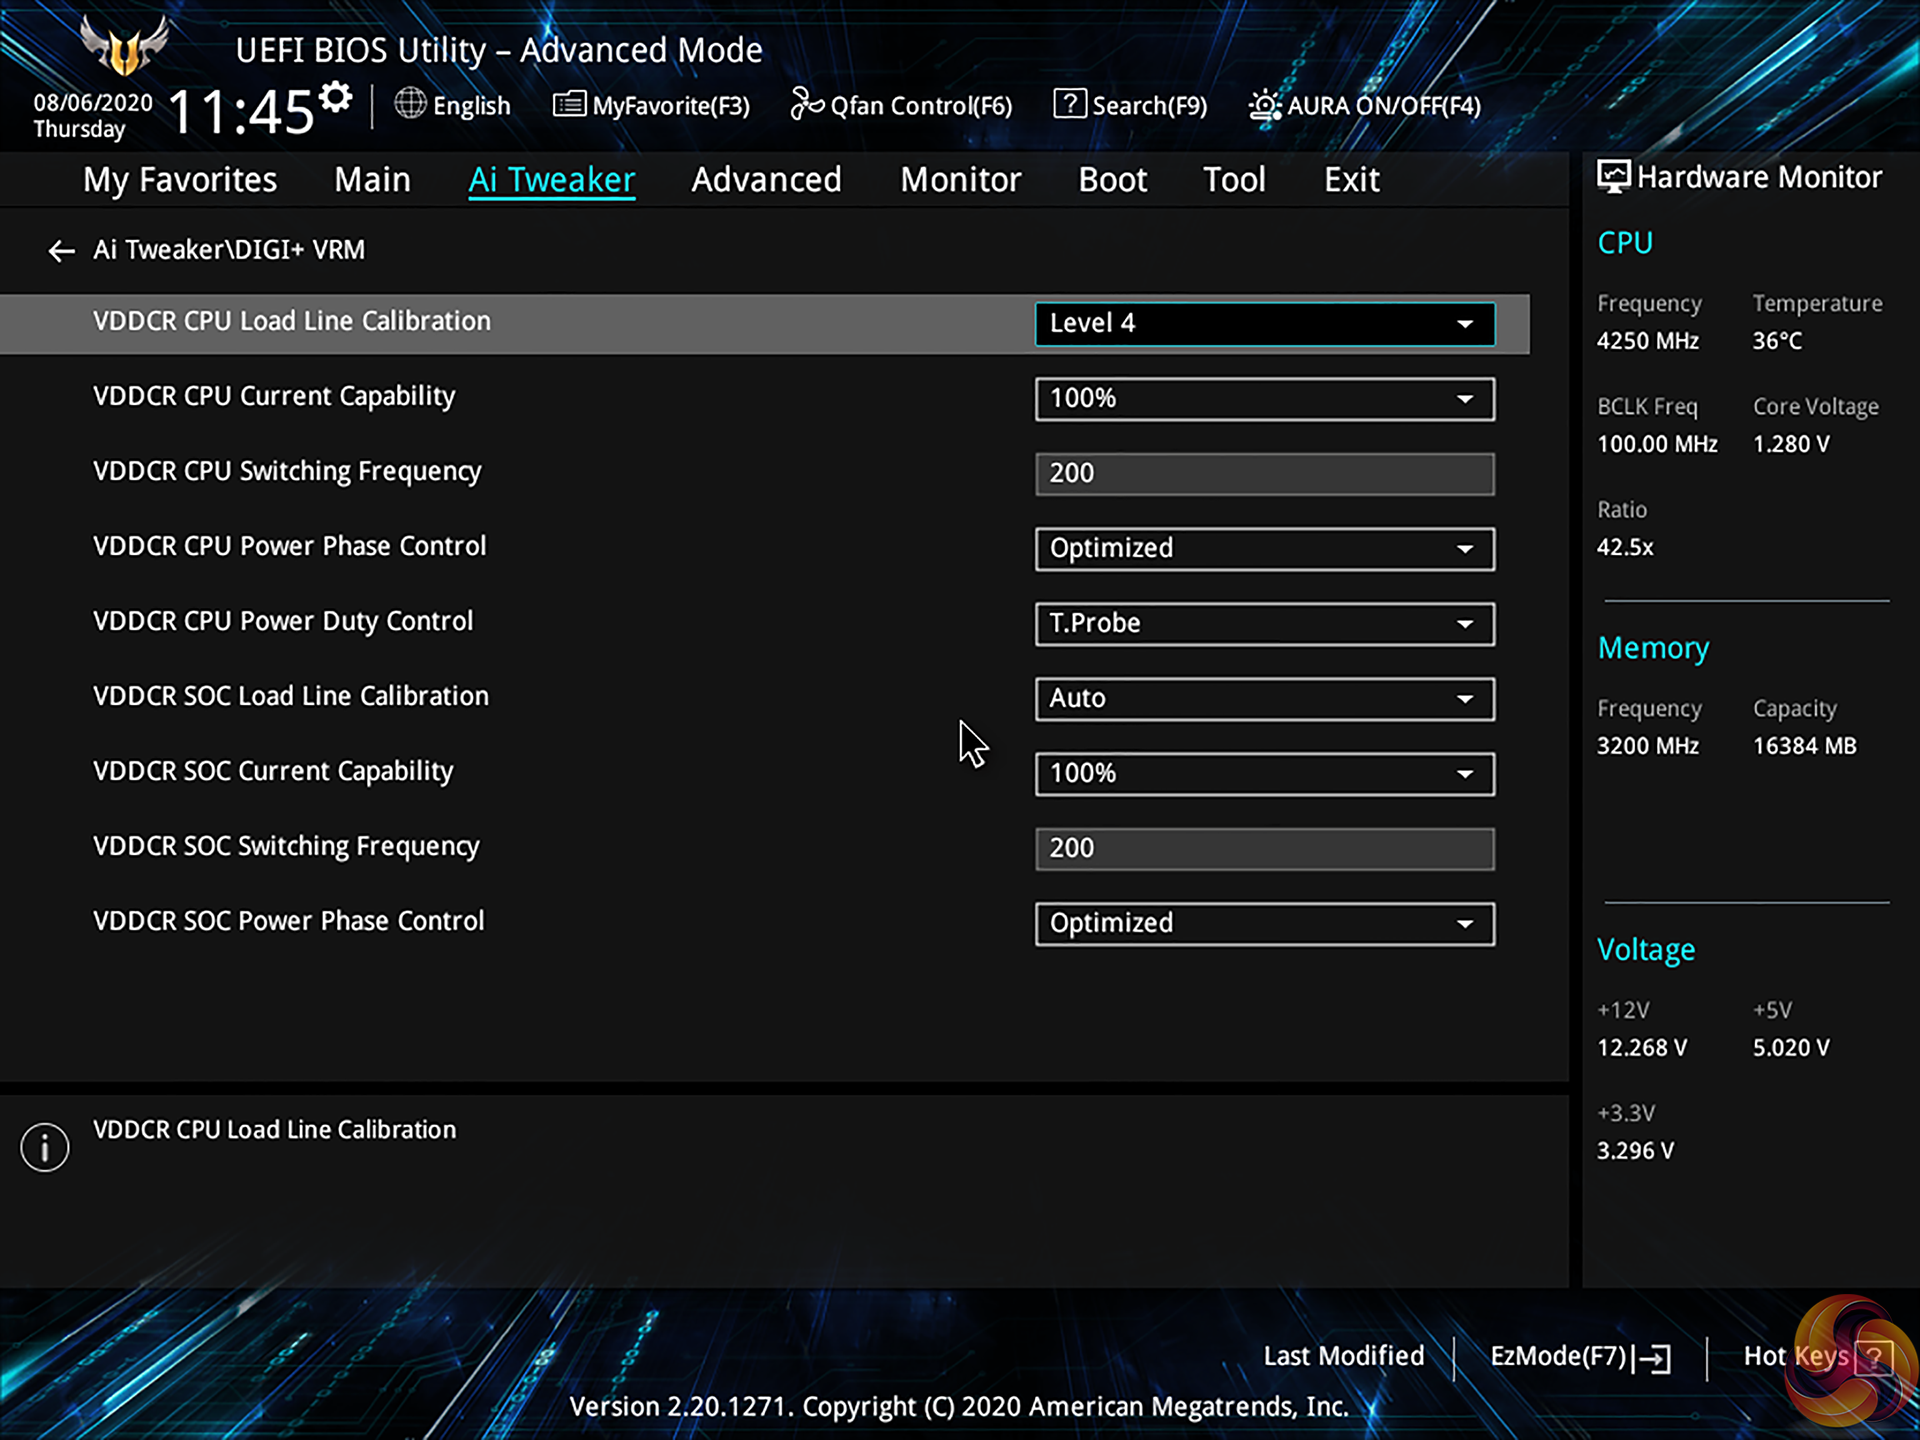The image size is (1920, 1440).
Task: Click the back arrow next to Ai Tweaker\DIGI+ VRM
Action: tap(61, 251)
